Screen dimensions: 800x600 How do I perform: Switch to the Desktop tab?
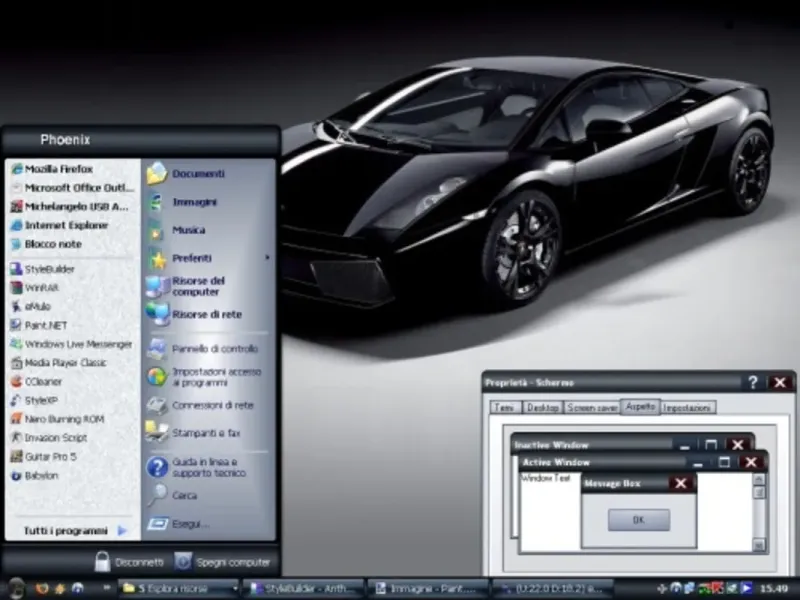[x=541, y=408]
